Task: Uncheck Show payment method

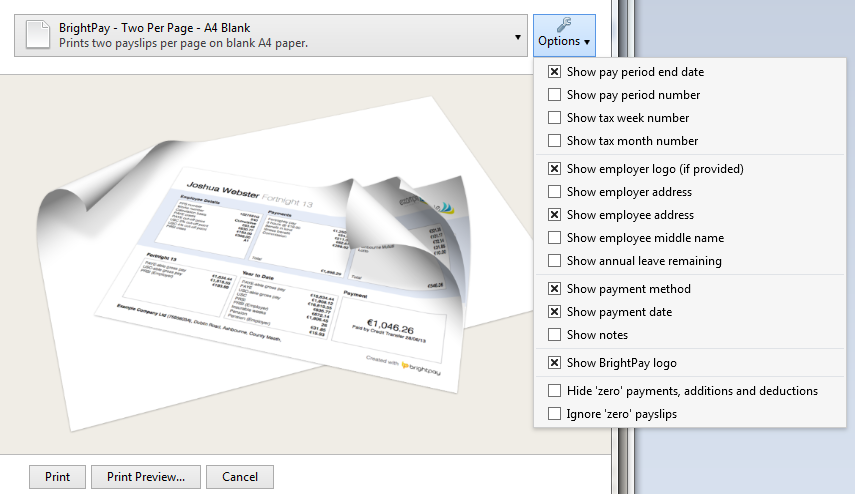Action: click(x=554, y=289)
